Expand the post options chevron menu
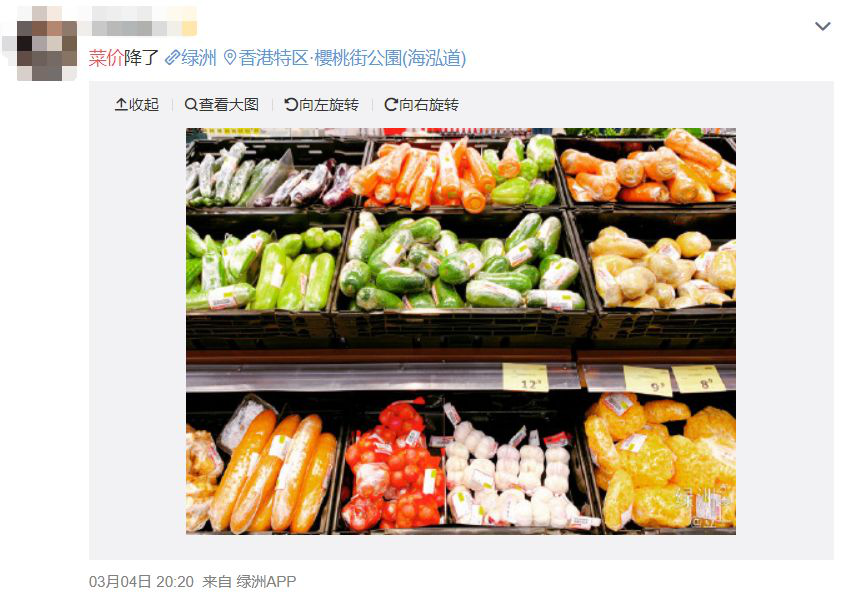The width and height of the screenshot is (846, 608). coord(822,26)
